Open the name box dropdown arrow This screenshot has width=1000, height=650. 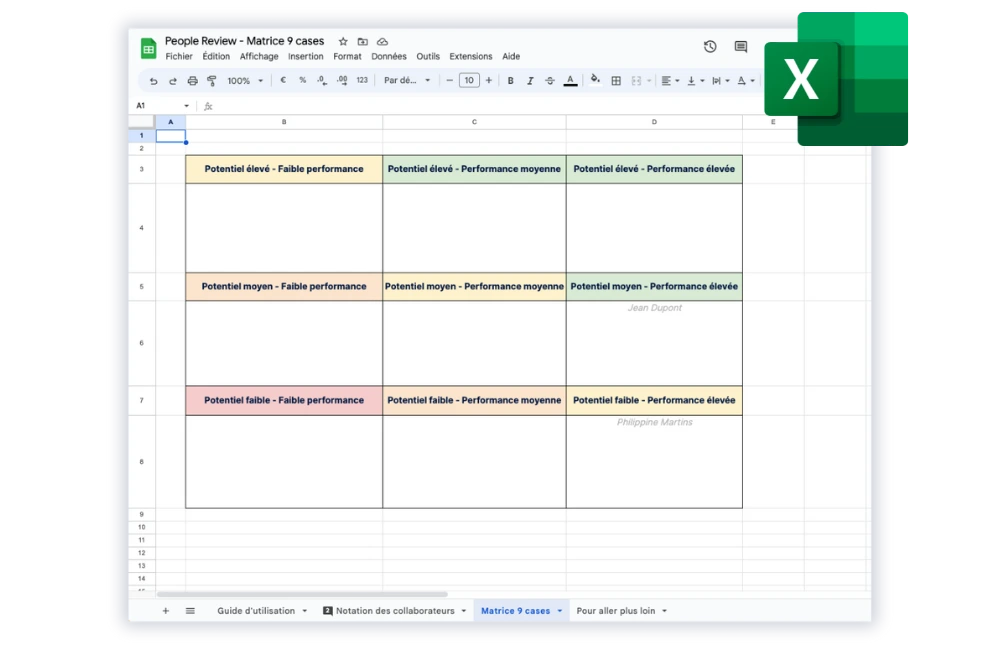pos(186,106)
